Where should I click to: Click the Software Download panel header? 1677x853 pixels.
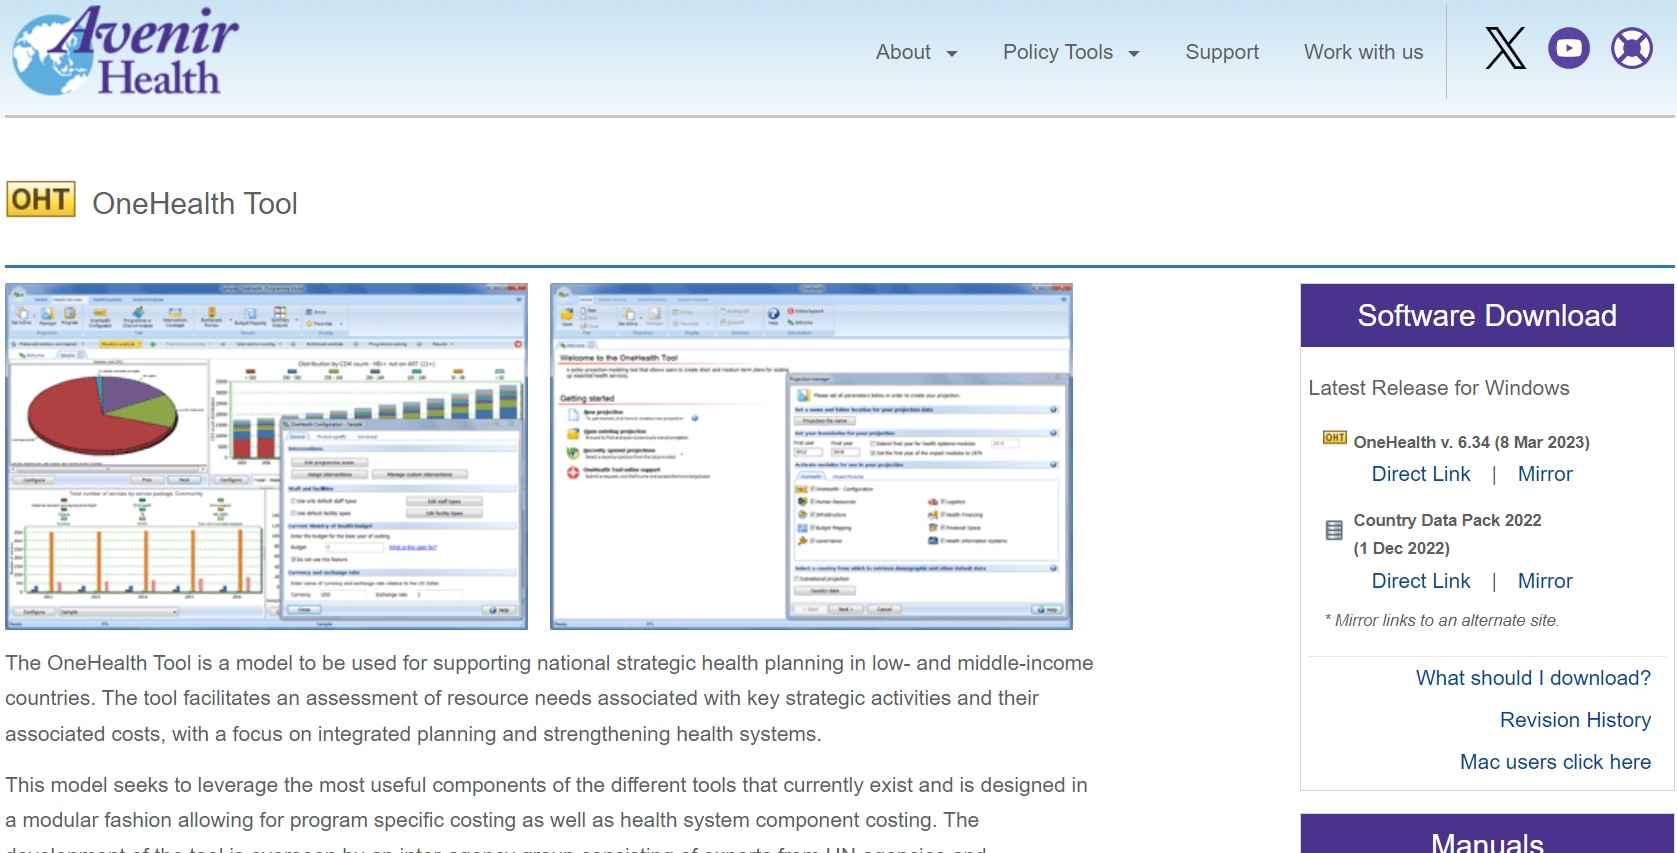click(x=1487, y=315)
